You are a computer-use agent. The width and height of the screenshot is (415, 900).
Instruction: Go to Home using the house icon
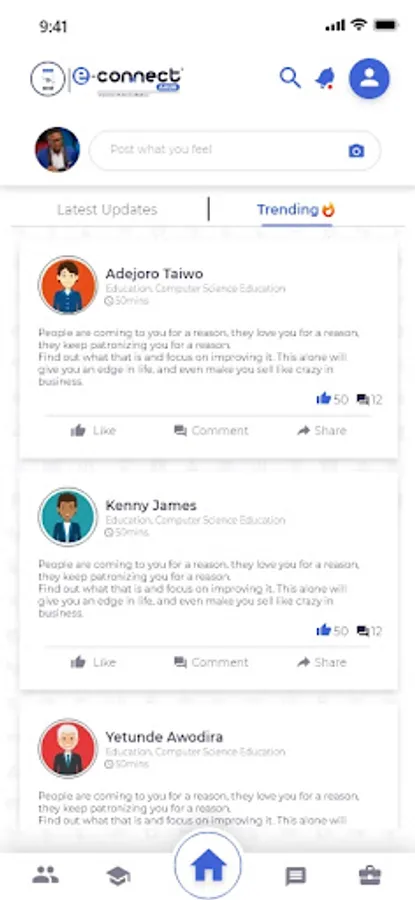(208, 865)
